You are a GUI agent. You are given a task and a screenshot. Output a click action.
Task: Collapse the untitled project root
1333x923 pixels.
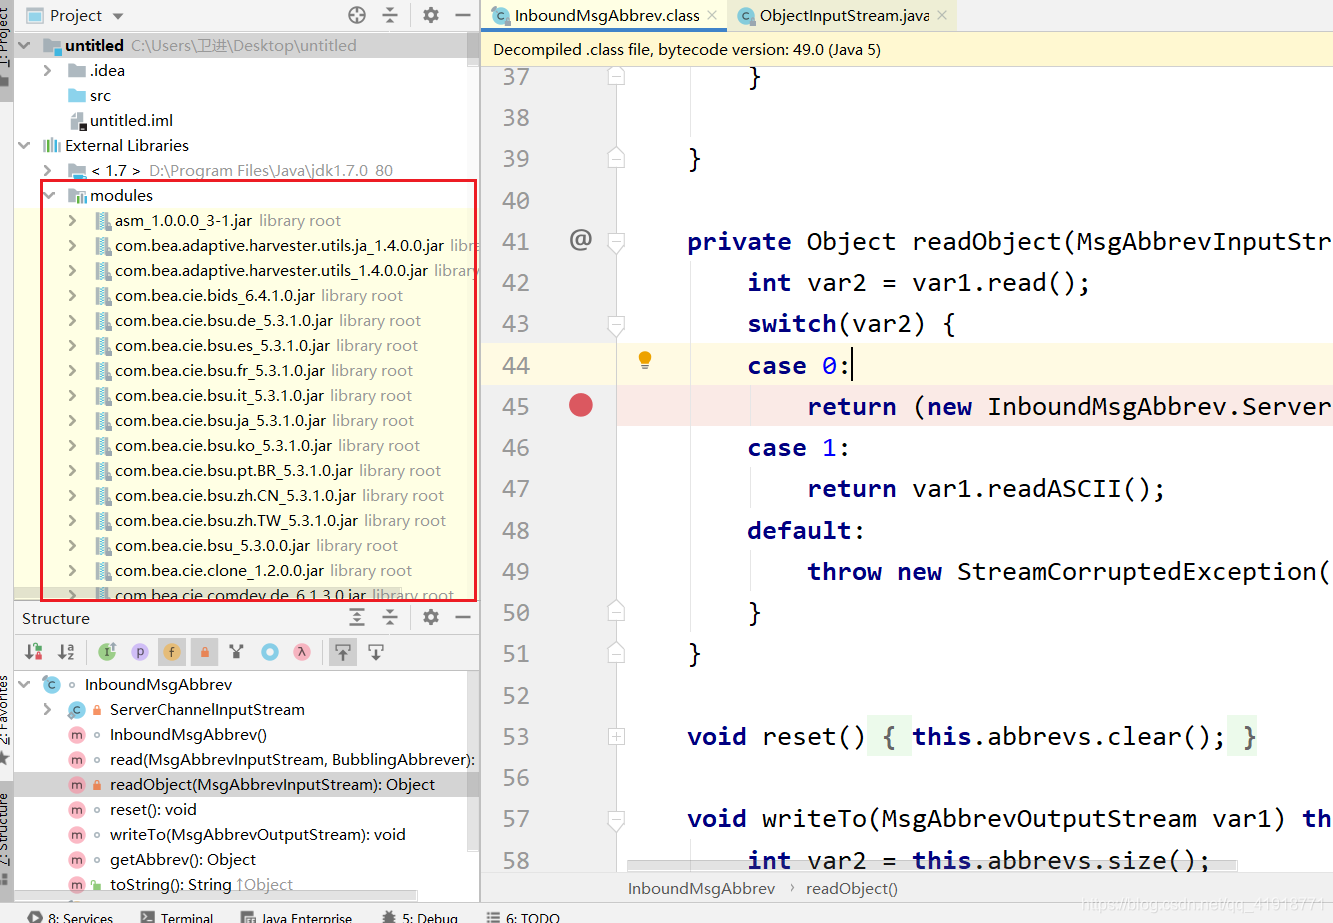[x=24, y=45]
